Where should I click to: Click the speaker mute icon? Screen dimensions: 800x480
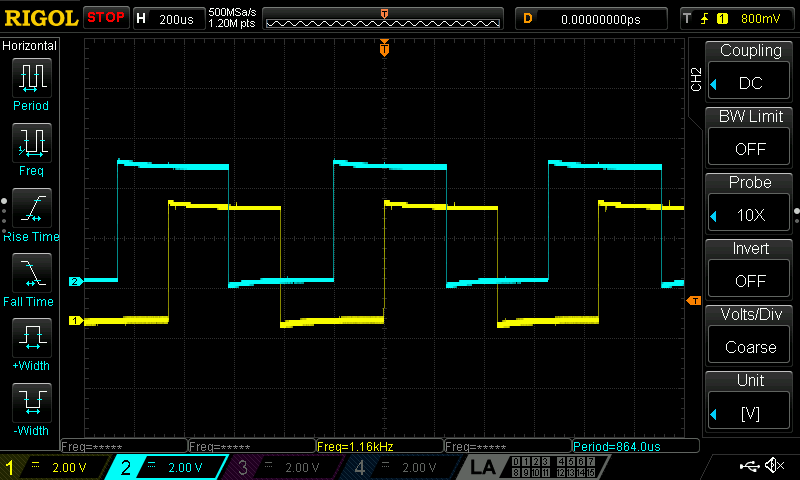pos(773,466)
